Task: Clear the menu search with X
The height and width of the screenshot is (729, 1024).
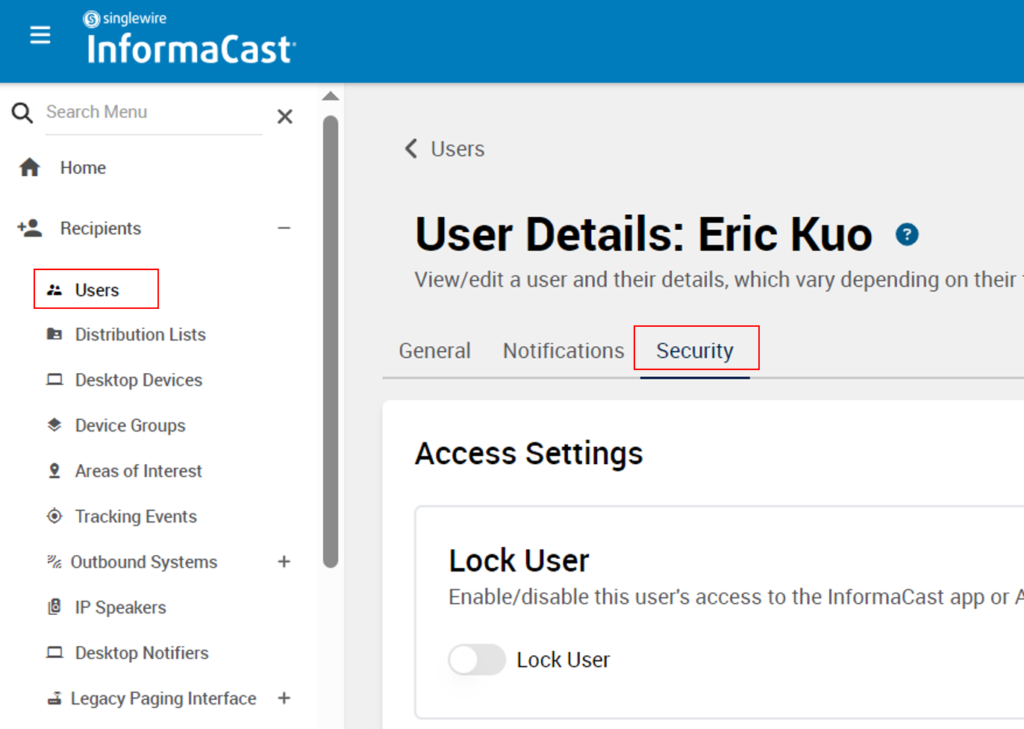Action: (285, 116)
